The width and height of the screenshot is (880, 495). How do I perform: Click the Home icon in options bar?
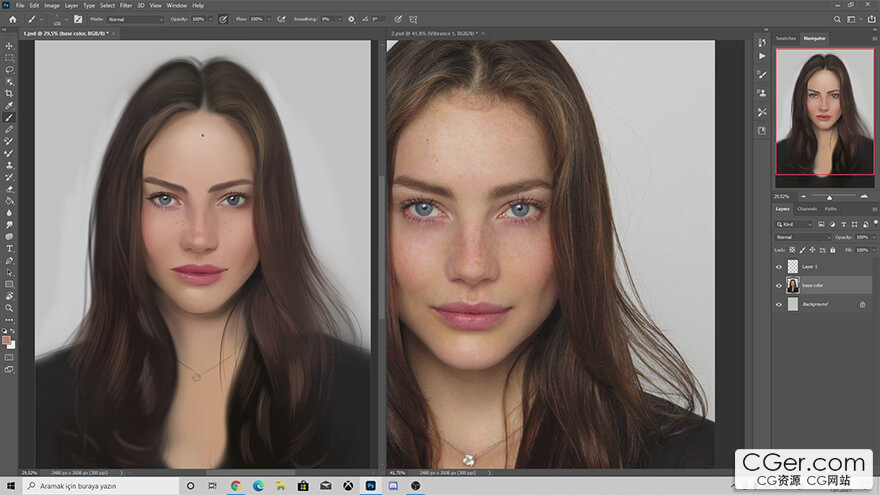click(x=13, y=19)
